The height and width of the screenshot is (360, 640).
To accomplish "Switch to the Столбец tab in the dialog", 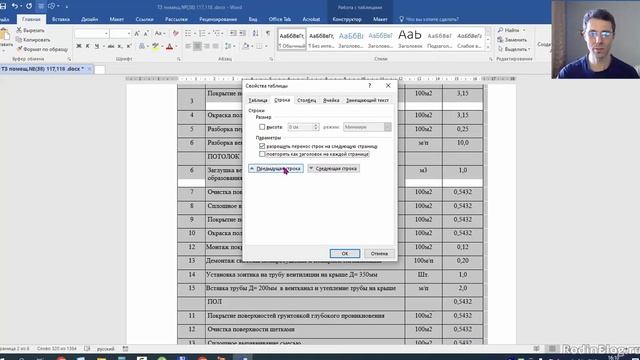I will click(x=307, y=100).
